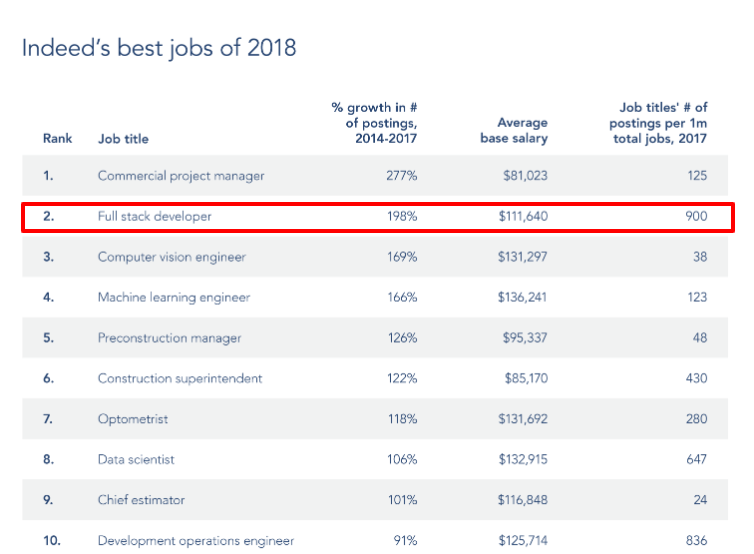Click Construction superintendent job title
Image resolution: width=754 pixels, height=554 pixels.
[180, 378]
